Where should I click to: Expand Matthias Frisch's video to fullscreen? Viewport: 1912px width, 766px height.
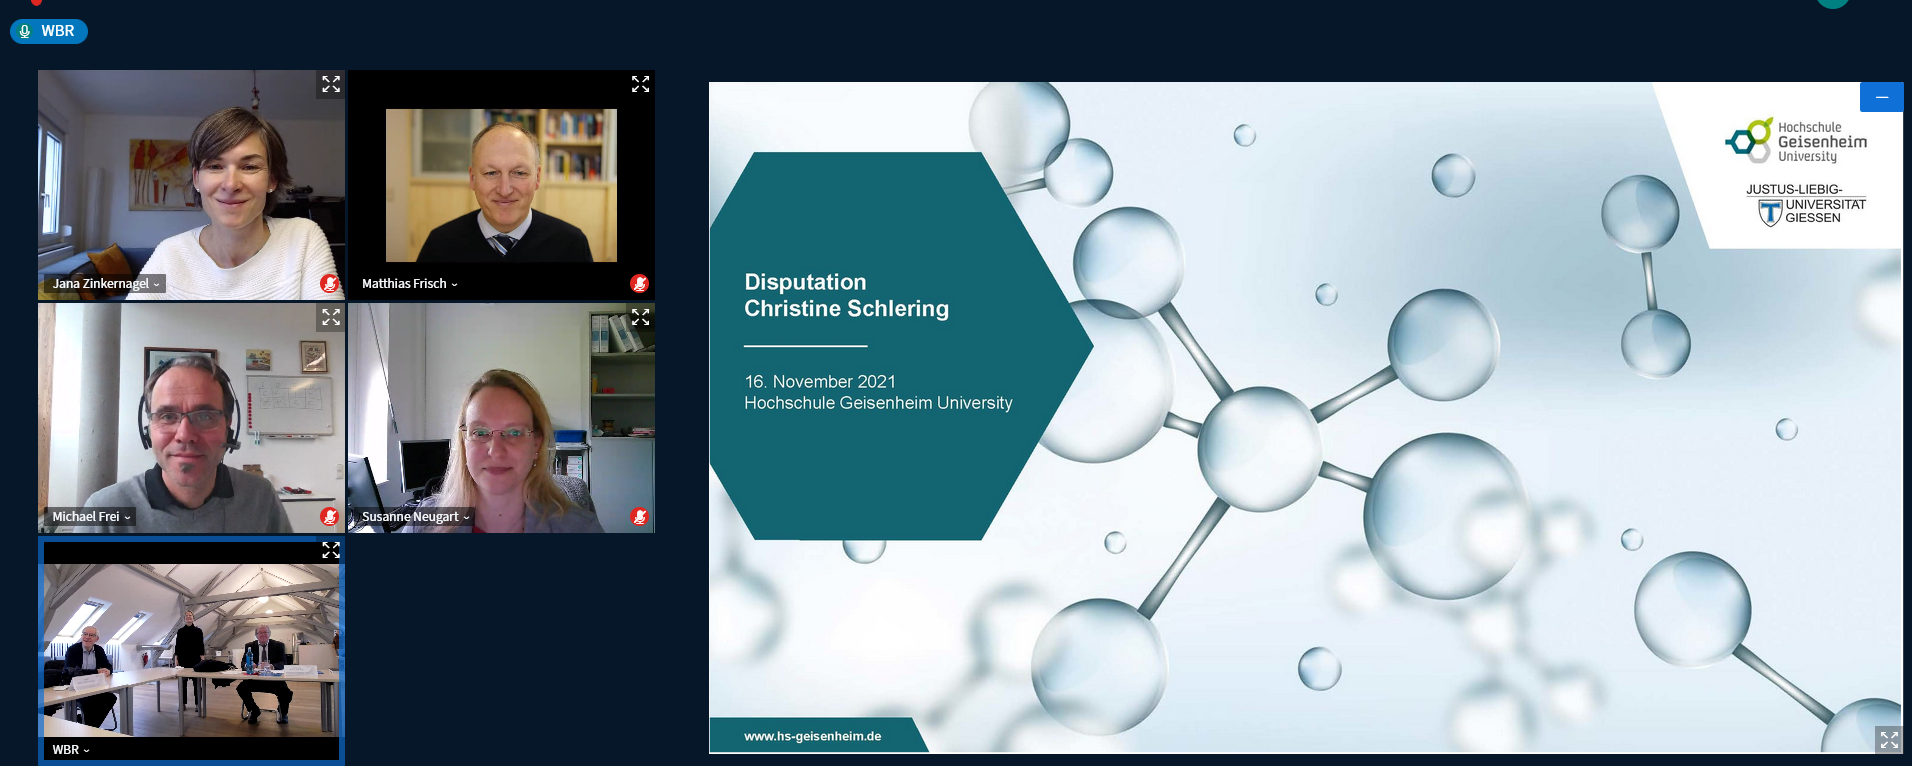(x=641, y=84)
